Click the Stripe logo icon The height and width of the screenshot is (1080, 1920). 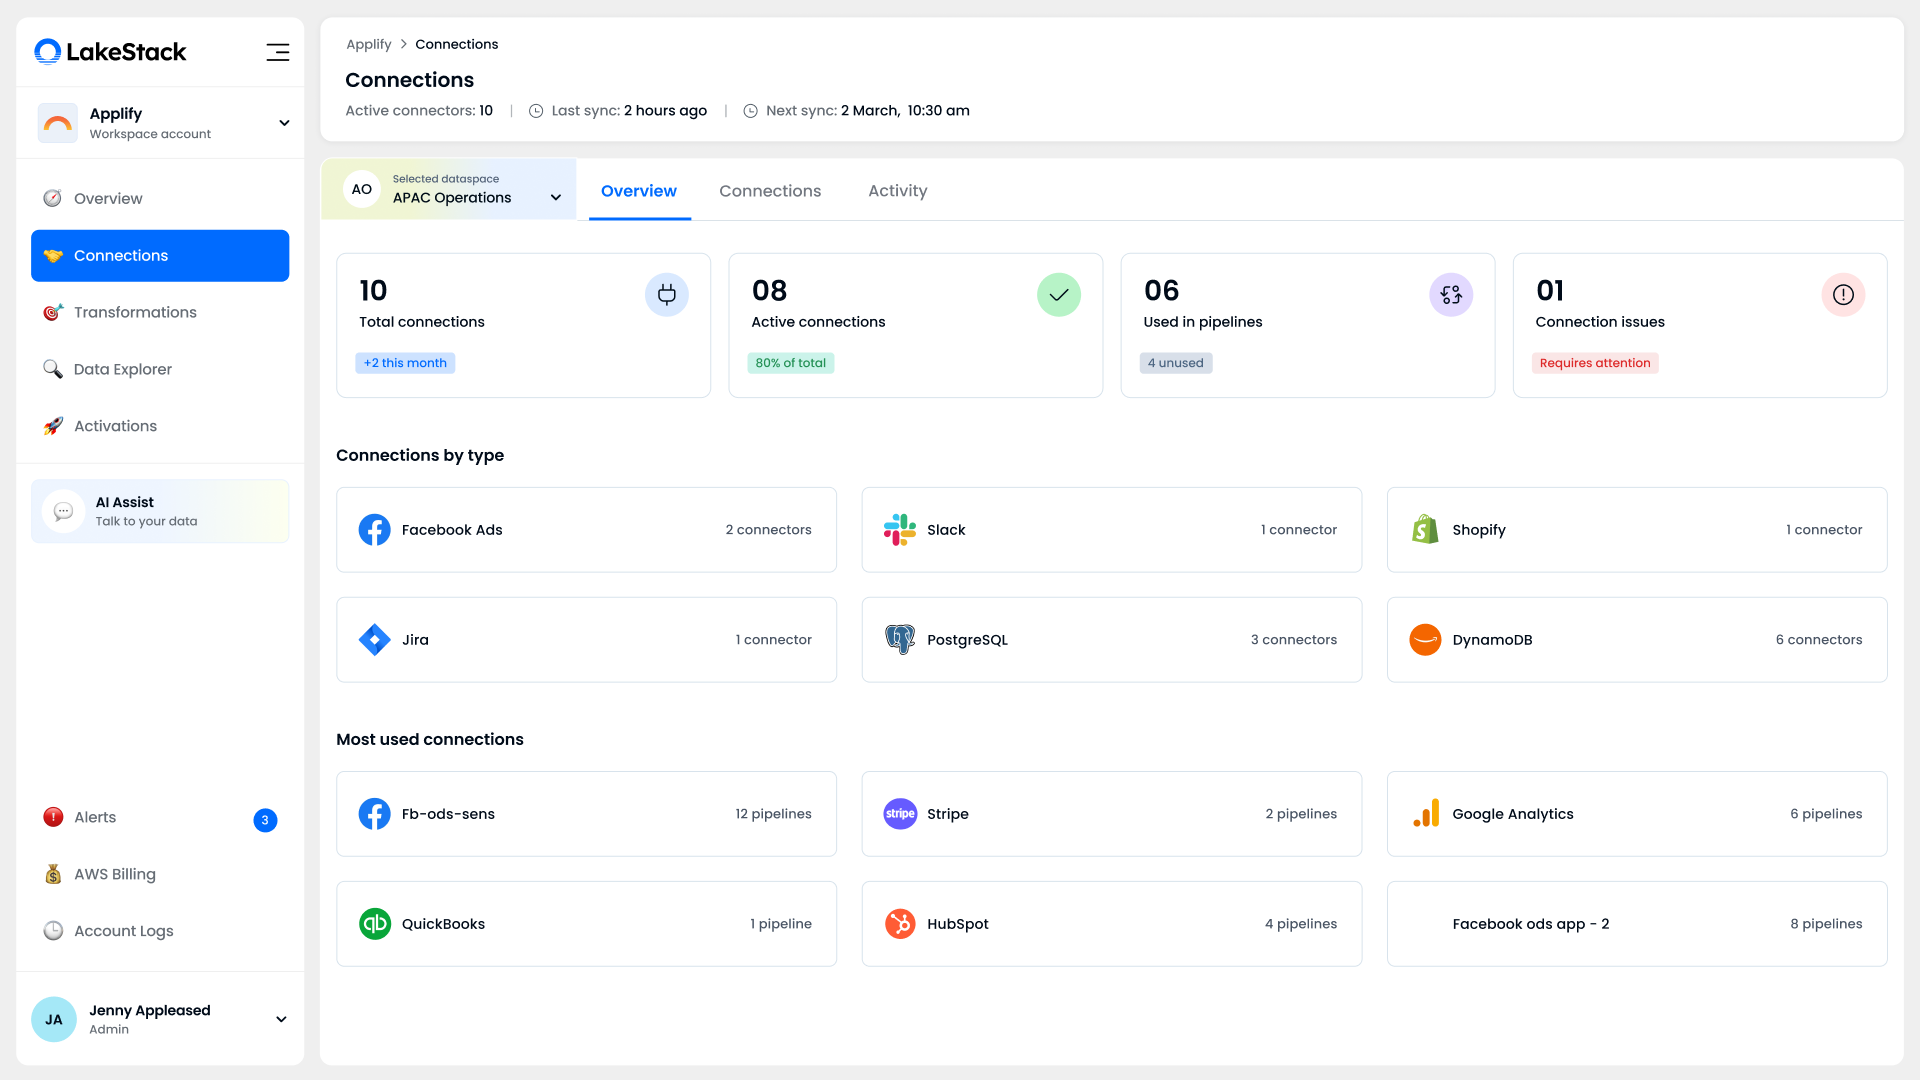pyautogui.click(x=900, y=814)
